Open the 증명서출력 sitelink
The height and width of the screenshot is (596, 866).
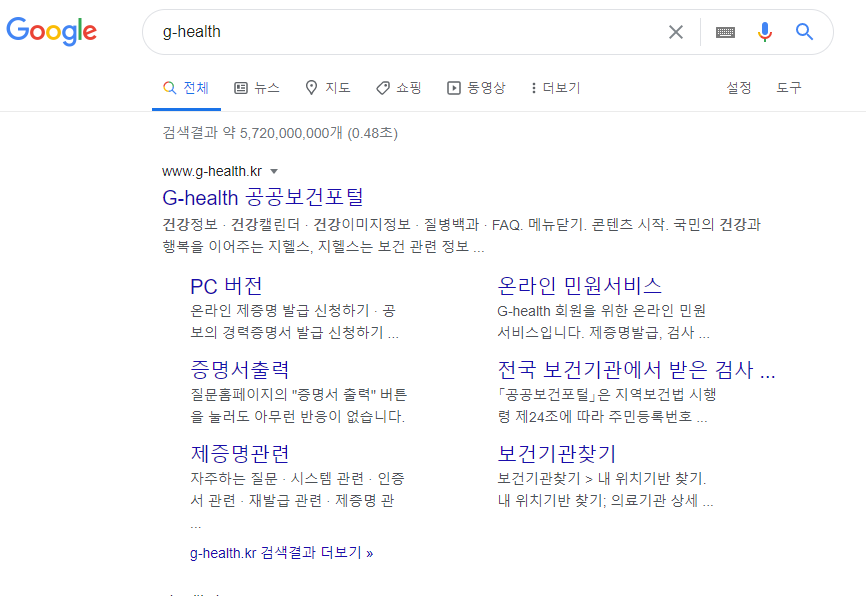pos(240,370)
